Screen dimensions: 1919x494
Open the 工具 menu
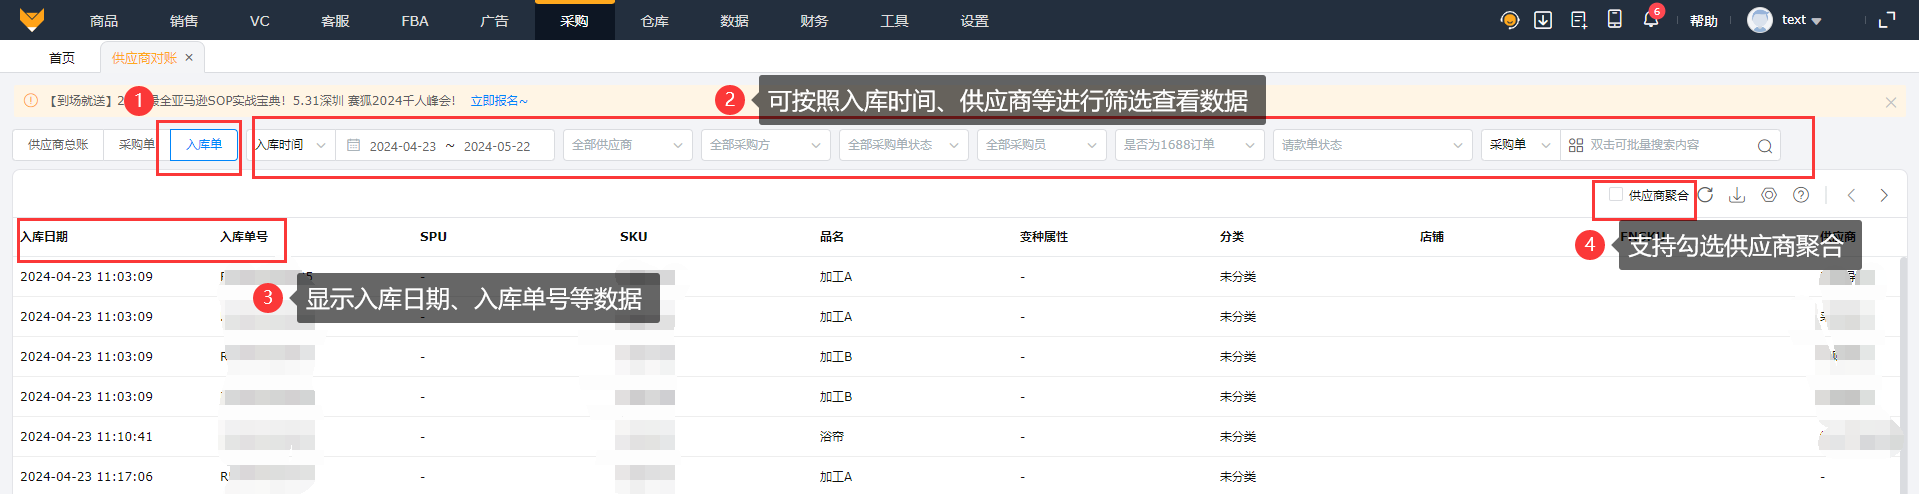pos(894,21)
